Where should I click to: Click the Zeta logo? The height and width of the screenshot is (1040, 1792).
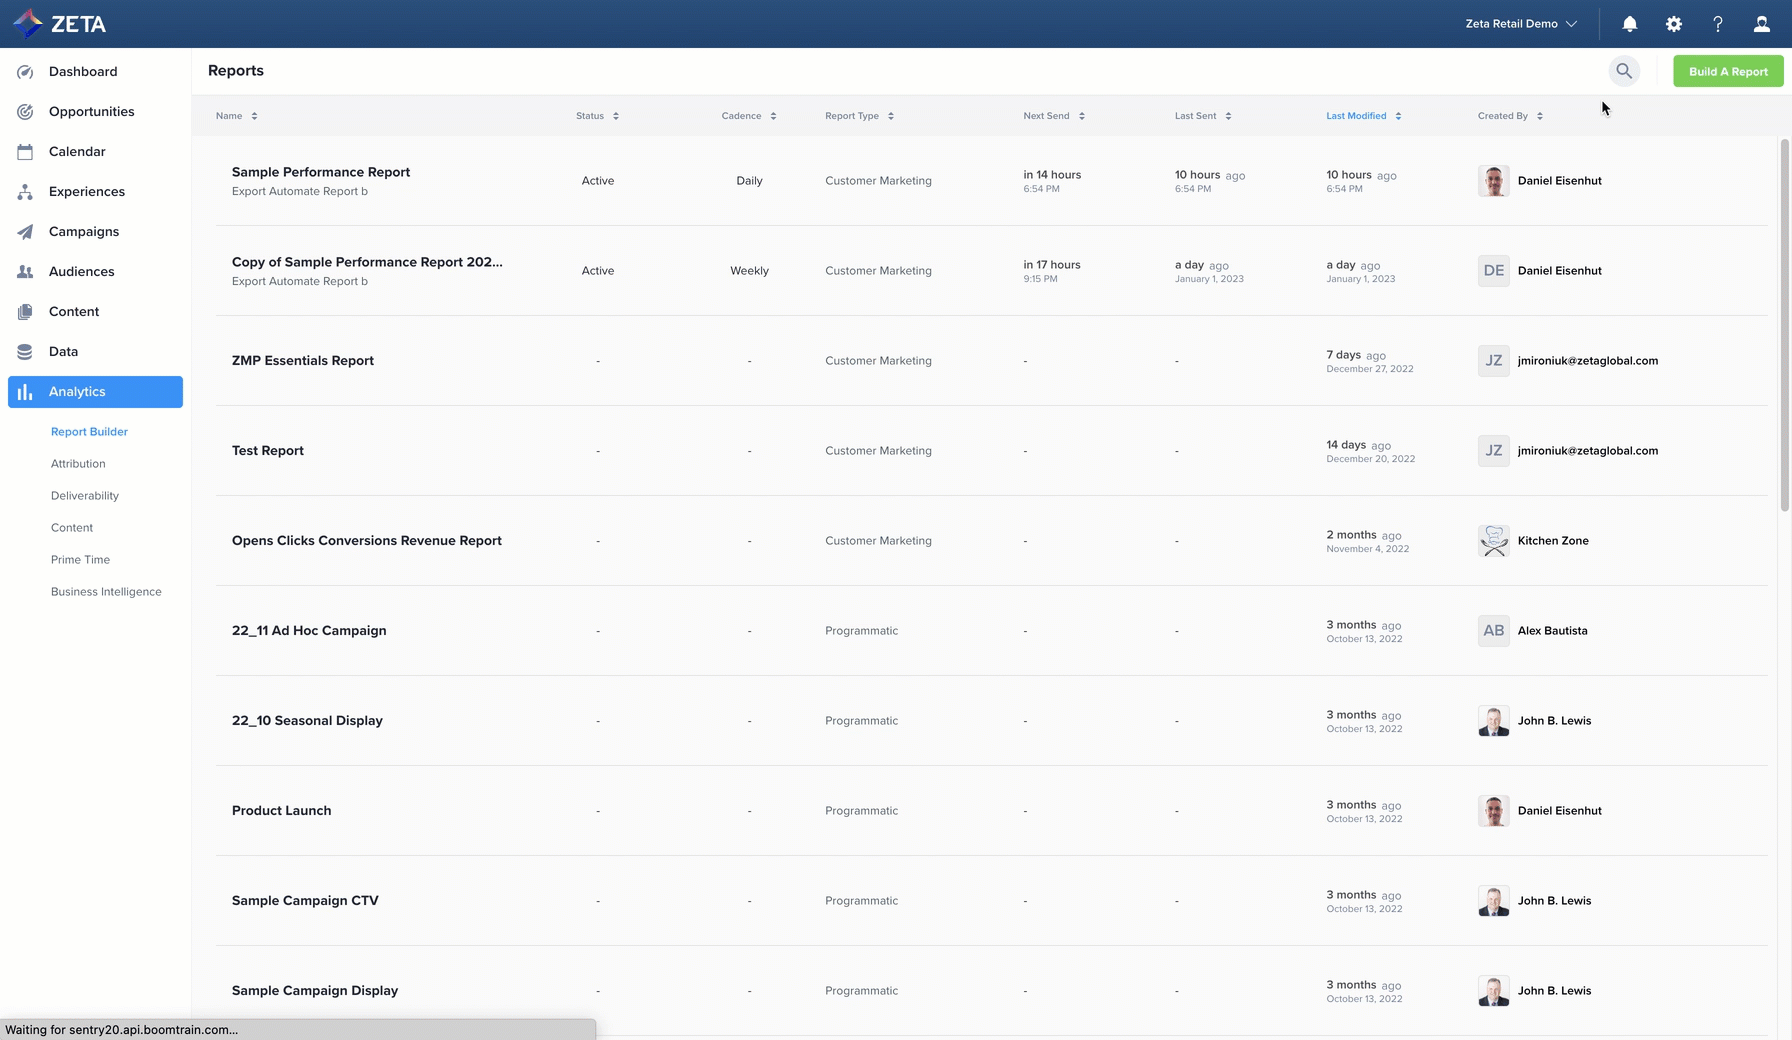59,23
